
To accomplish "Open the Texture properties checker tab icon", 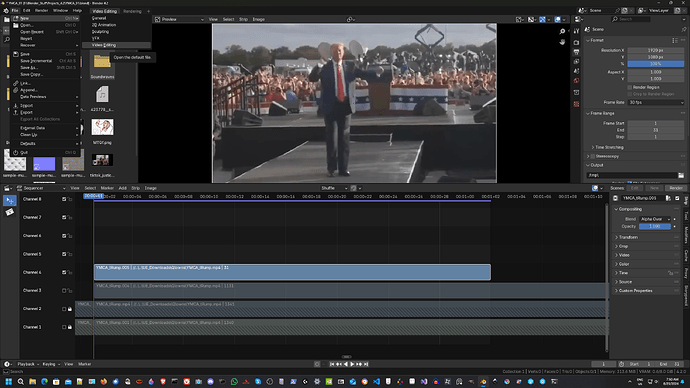I will 576,104.
